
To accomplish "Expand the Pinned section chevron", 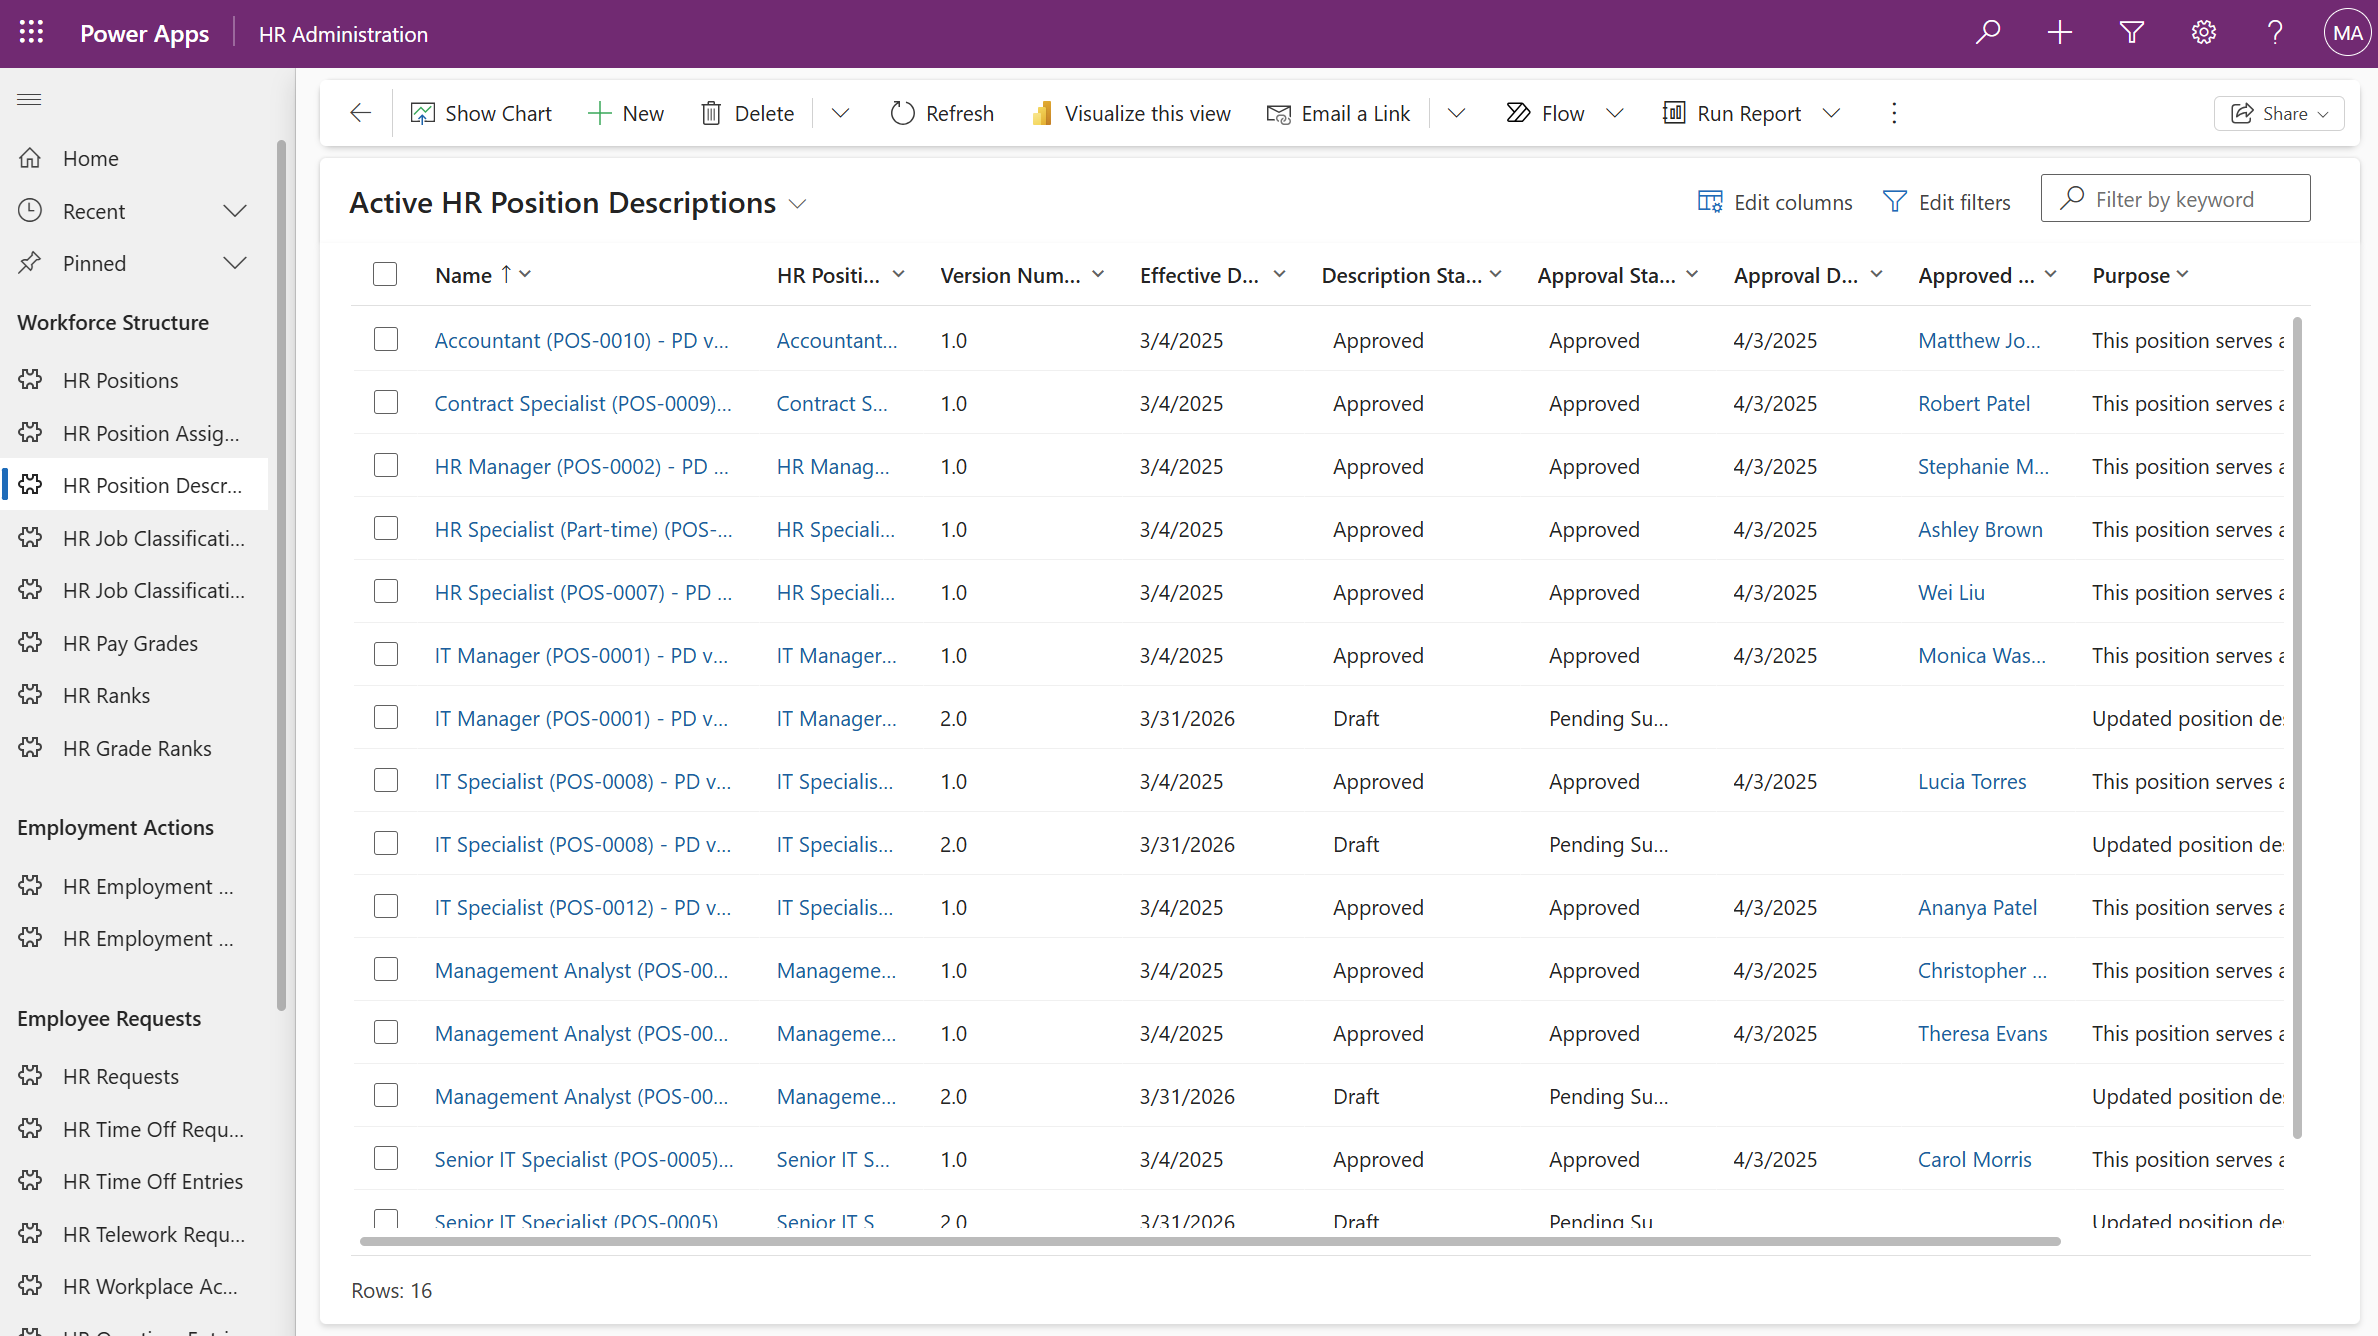I will pos(235,263).
